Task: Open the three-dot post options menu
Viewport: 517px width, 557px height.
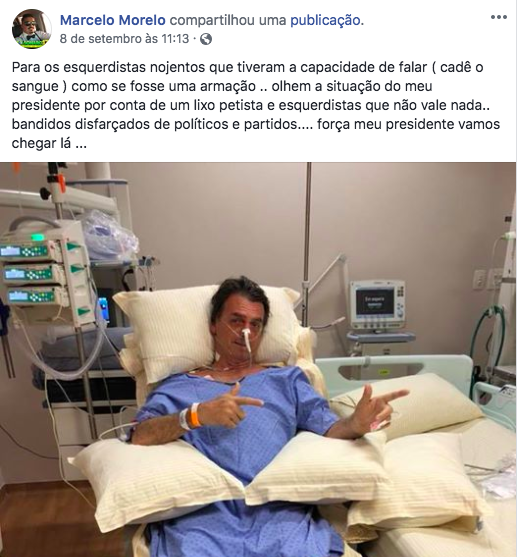Action: click(x=499, y=17)
